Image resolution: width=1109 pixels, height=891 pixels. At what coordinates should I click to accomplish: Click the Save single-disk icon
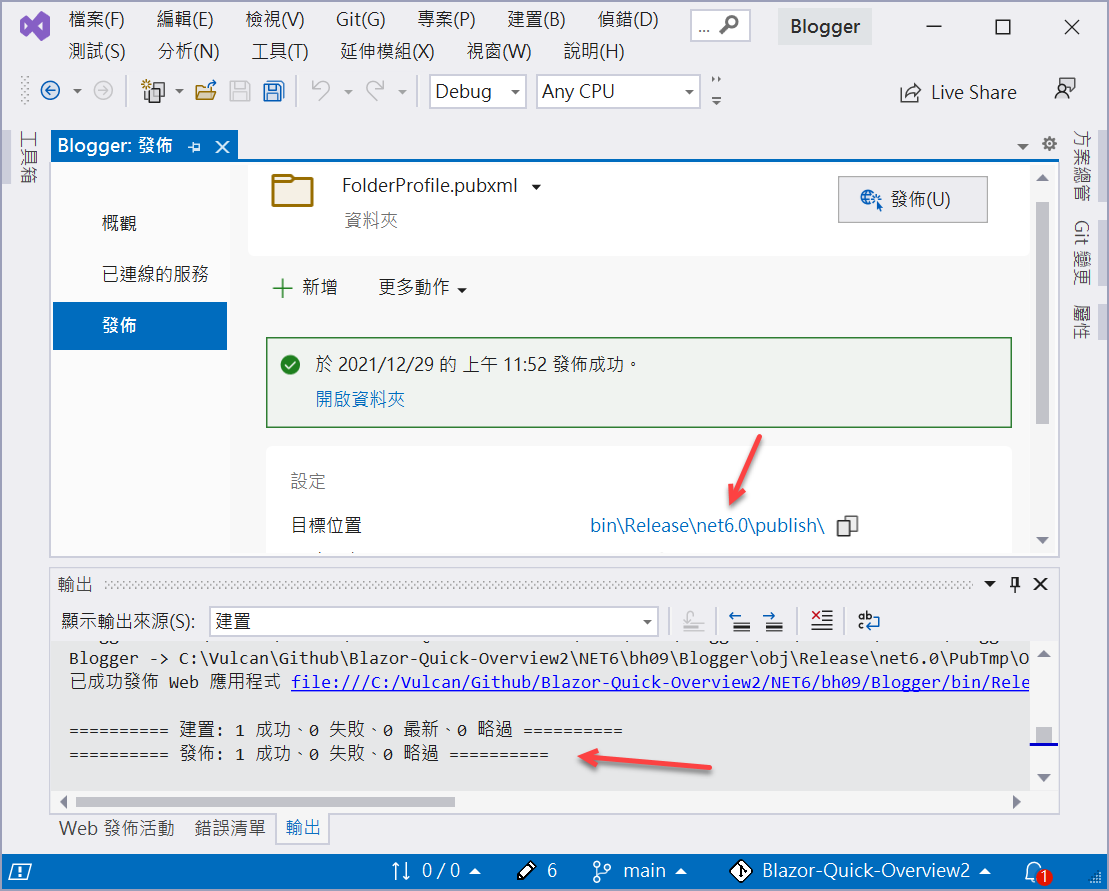(240, 91)
